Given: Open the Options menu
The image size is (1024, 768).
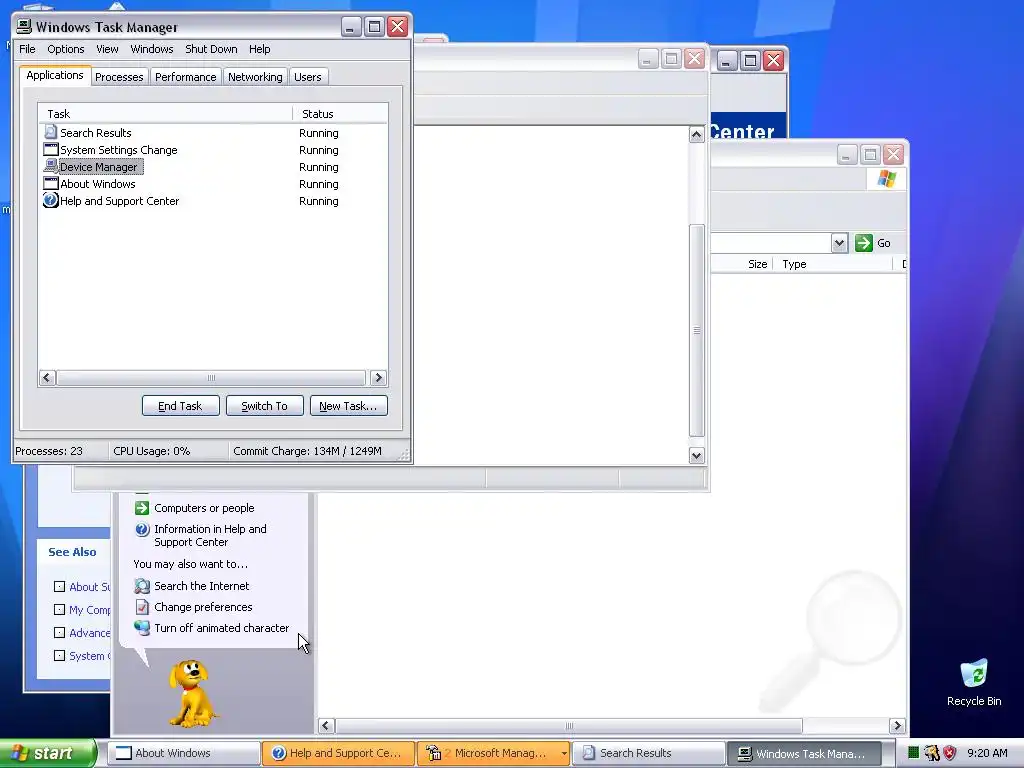Looking at the screenshot, I should (65, 49).
